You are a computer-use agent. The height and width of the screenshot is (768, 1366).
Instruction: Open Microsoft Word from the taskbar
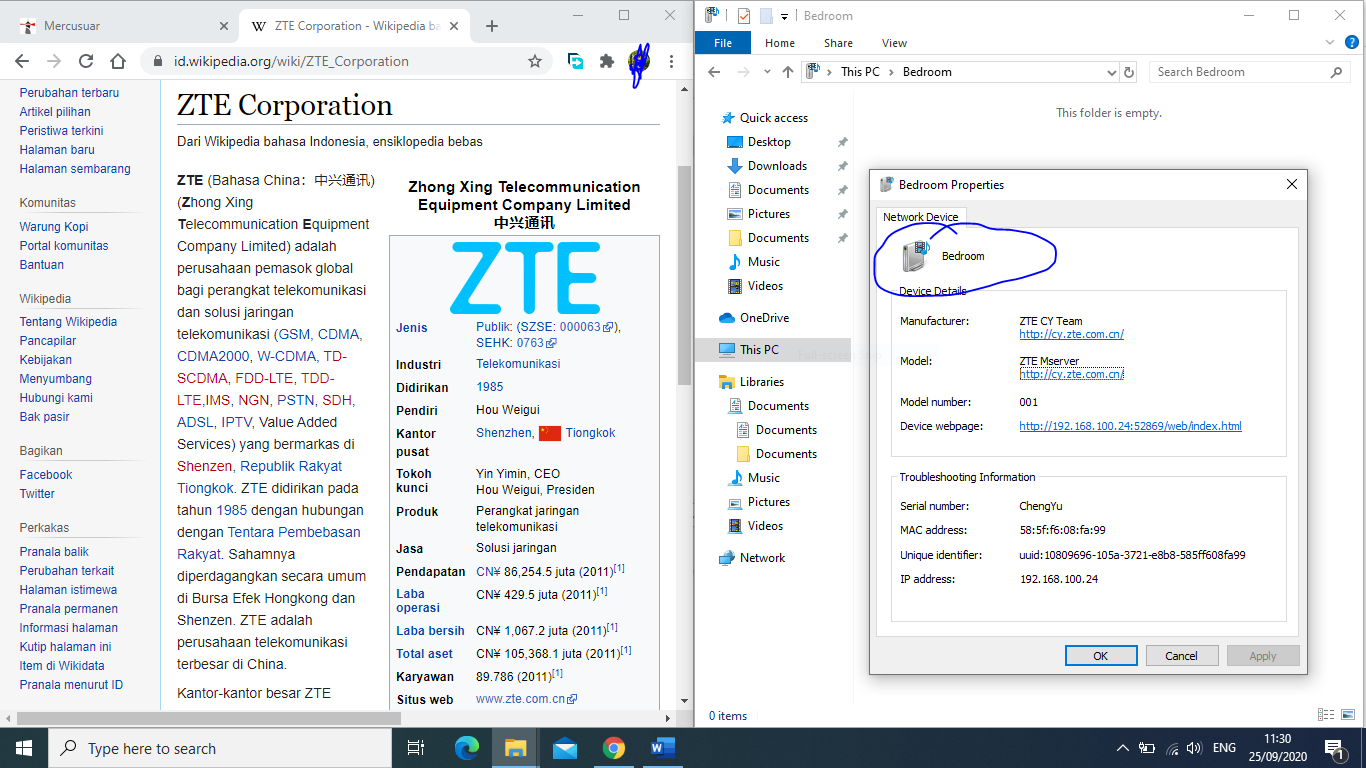tap(662, 747)
